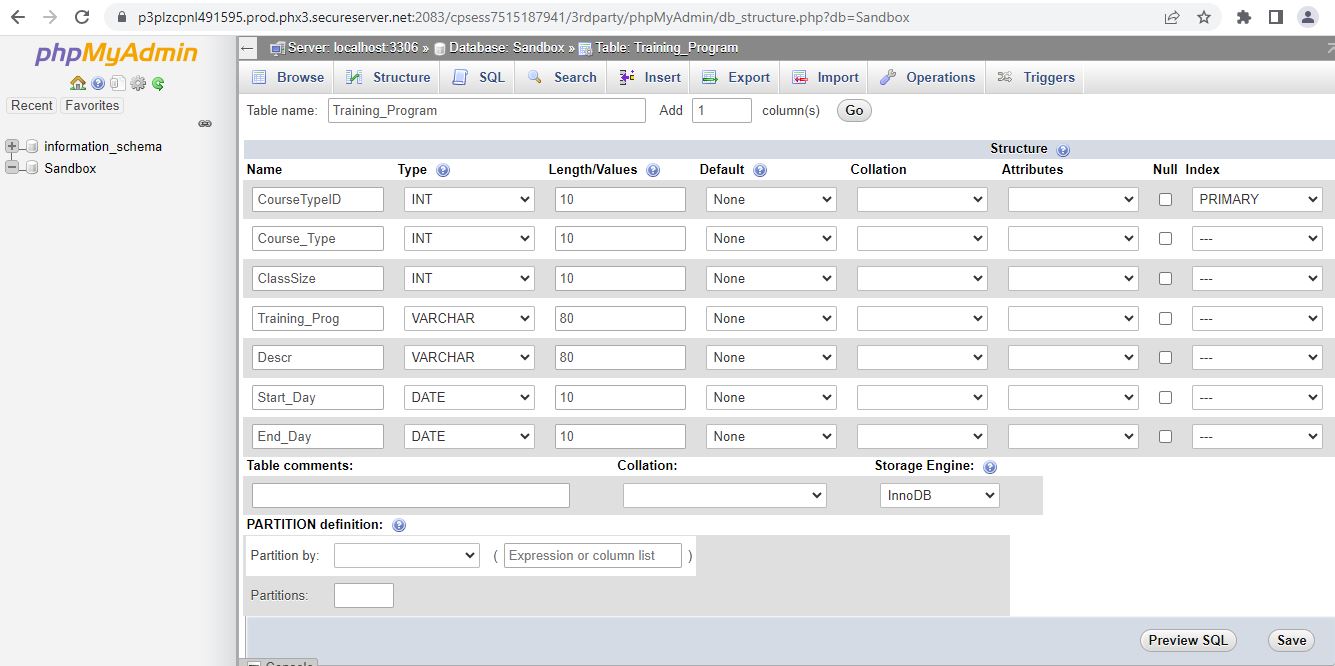
Task: Click the Structure help question-mark icon
Action: click(1063, 148)
